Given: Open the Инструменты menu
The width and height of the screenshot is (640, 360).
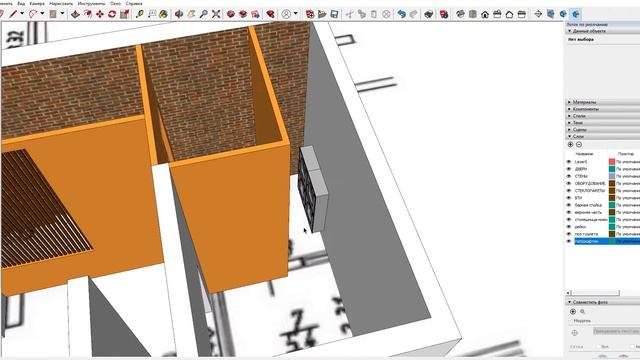Looking at the screenshot, I should coord(91,3).
